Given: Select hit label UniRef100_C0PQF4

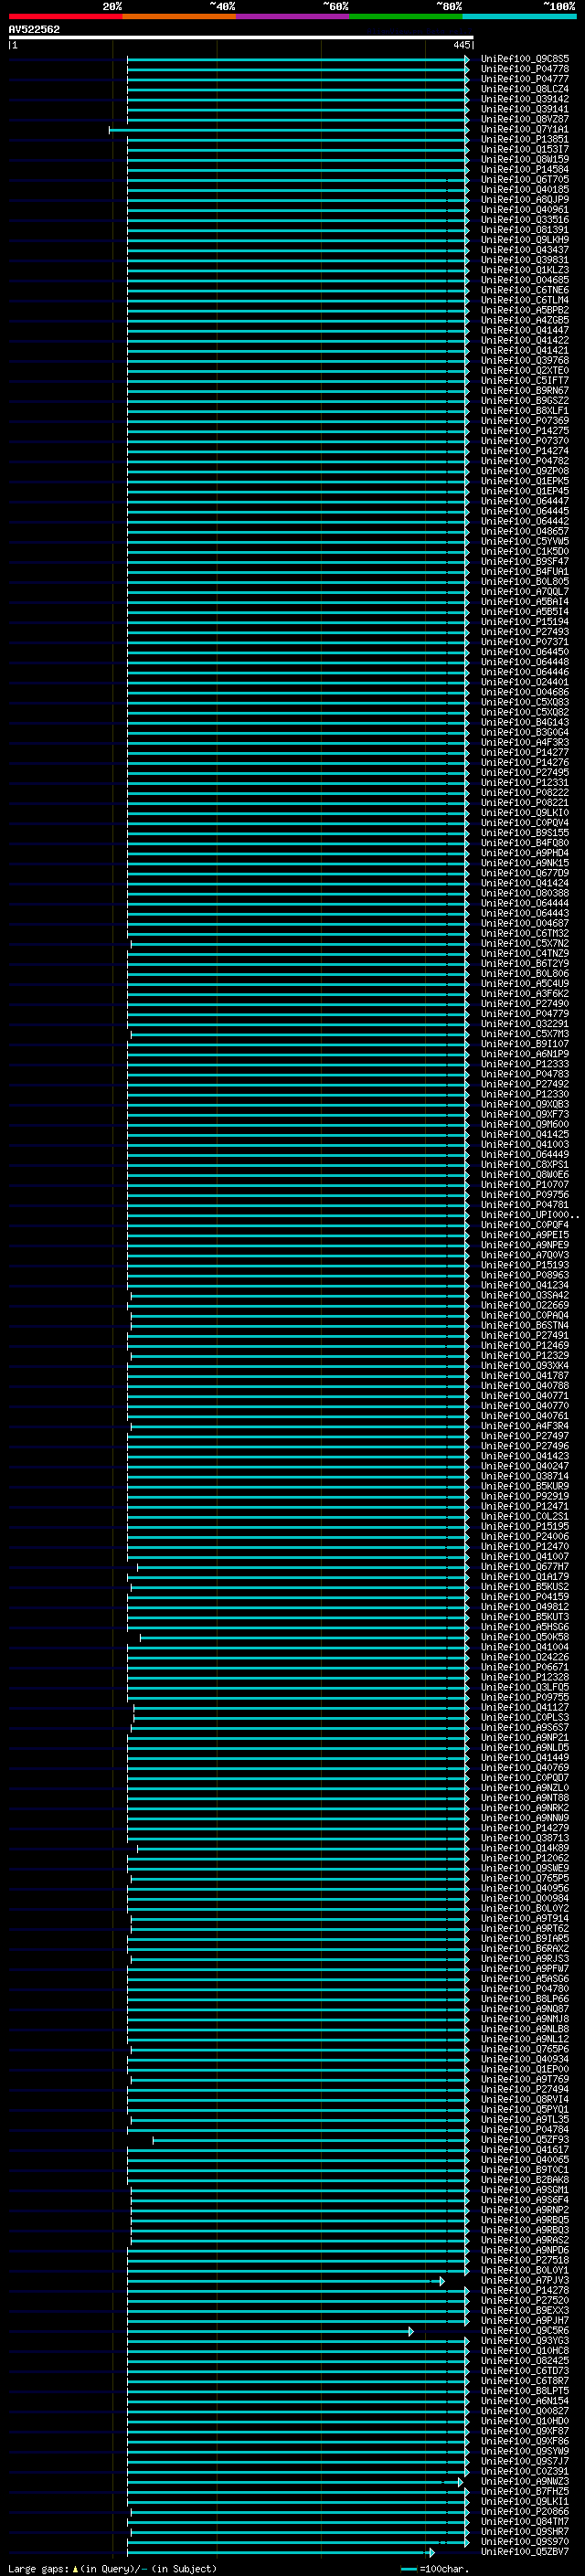Looking at the screenshot, I should 525,1225.
